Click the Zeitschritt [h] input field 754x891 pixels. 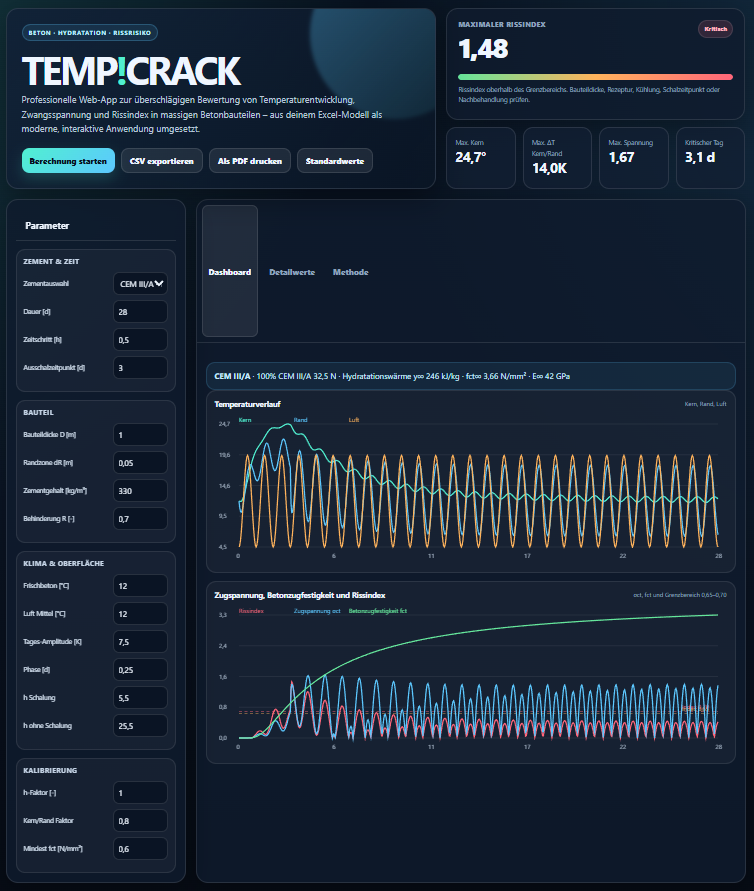140,340
